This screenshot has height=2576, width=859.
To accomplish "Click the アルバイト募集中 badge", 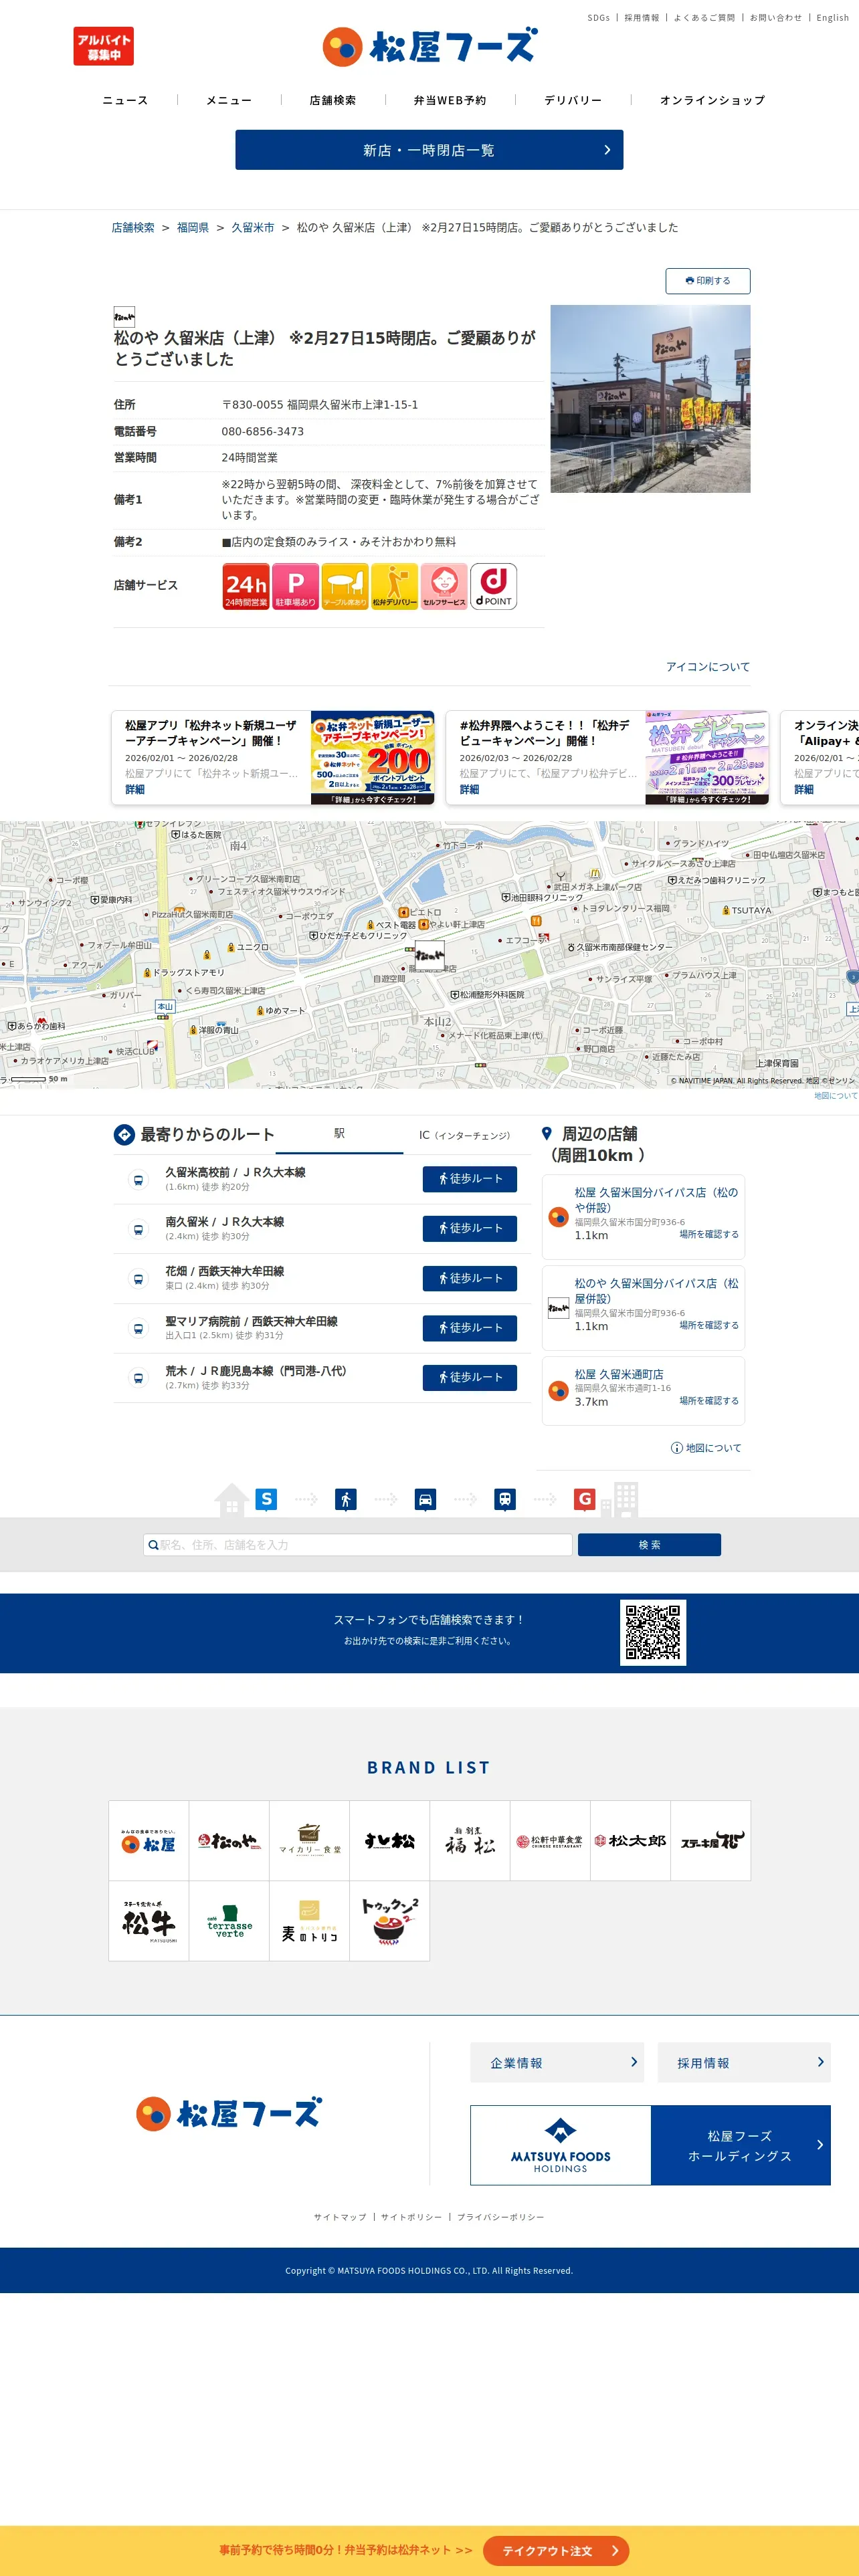I will click(x=103, y=47).
